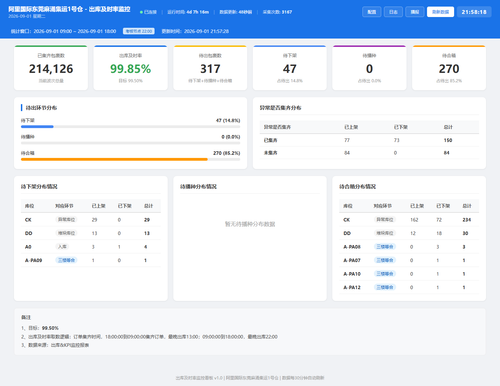Click the 未集齐 row total 84
Image resolution: width=500 pixels, height=386 pixels.
(446, 153)
